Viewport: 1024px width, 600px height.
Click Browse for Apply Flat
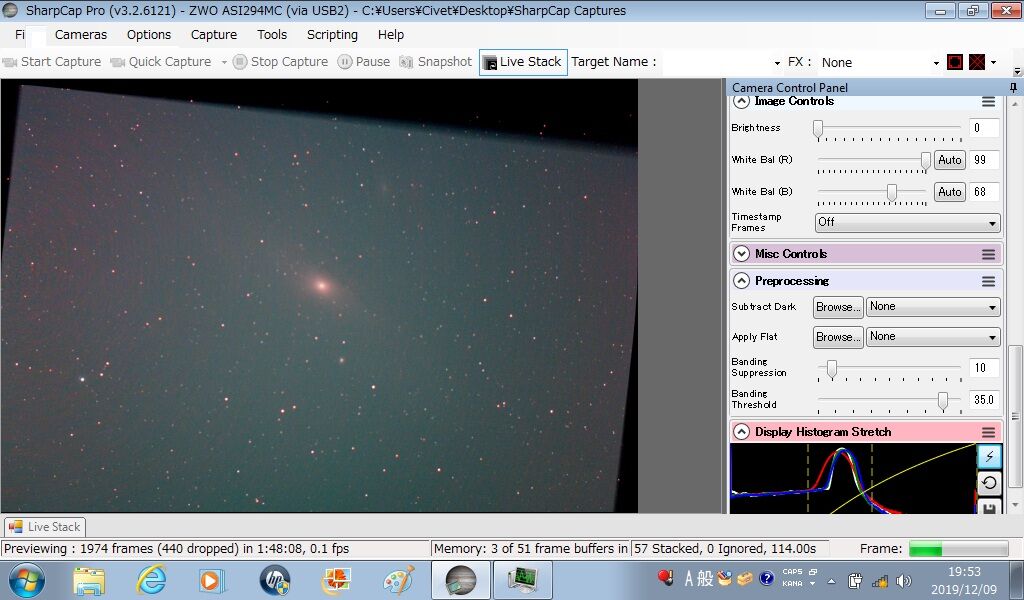point(838,337)
